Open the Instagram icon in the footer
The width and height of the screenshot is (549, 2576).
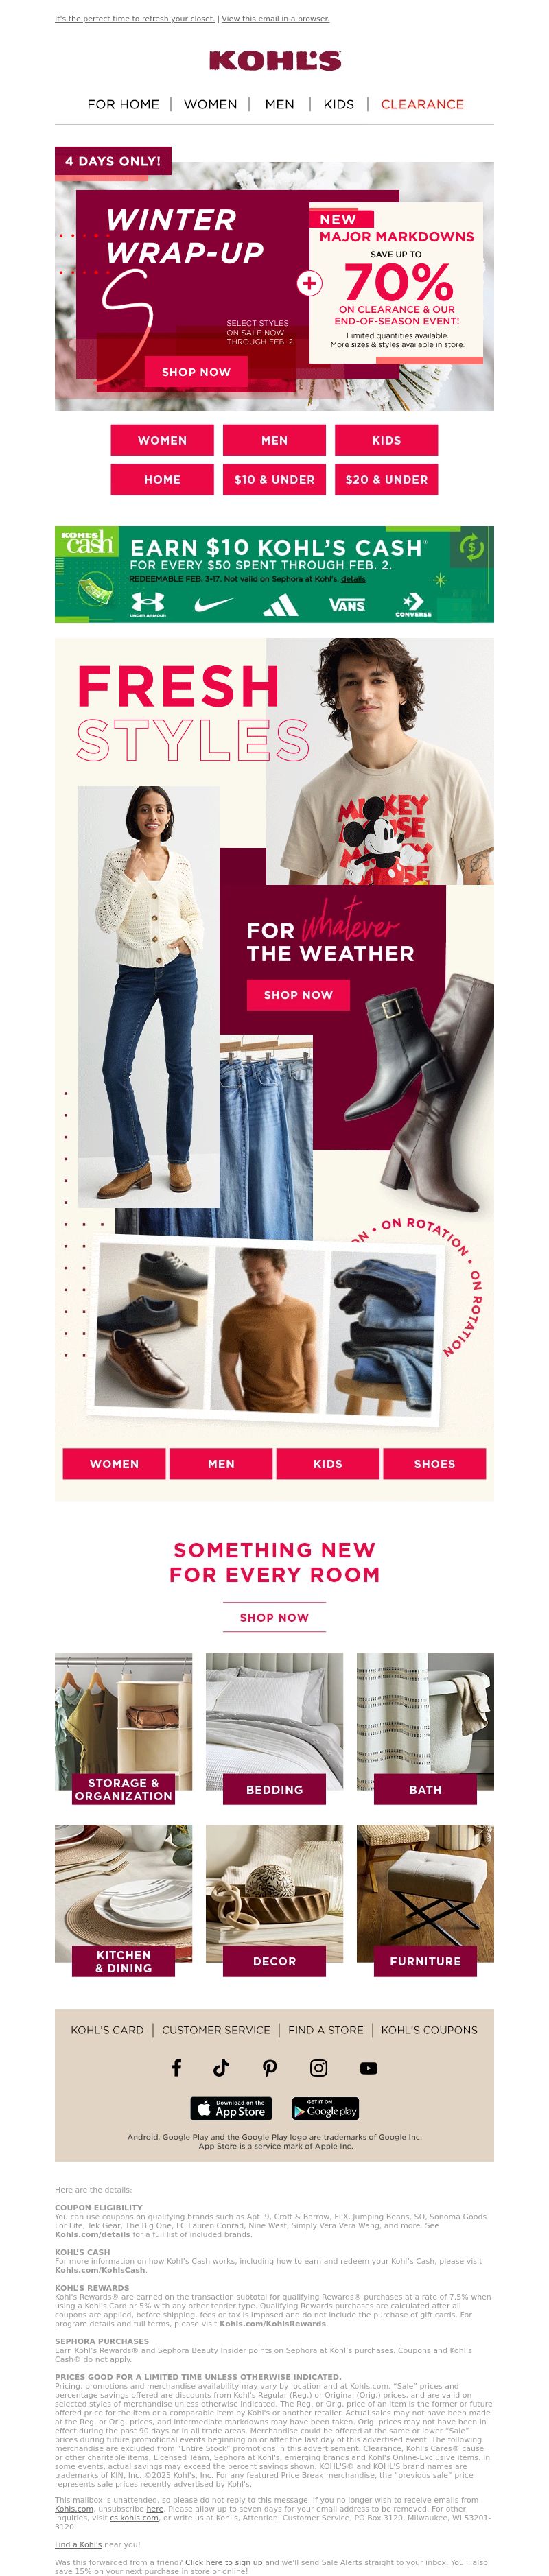319,2068
